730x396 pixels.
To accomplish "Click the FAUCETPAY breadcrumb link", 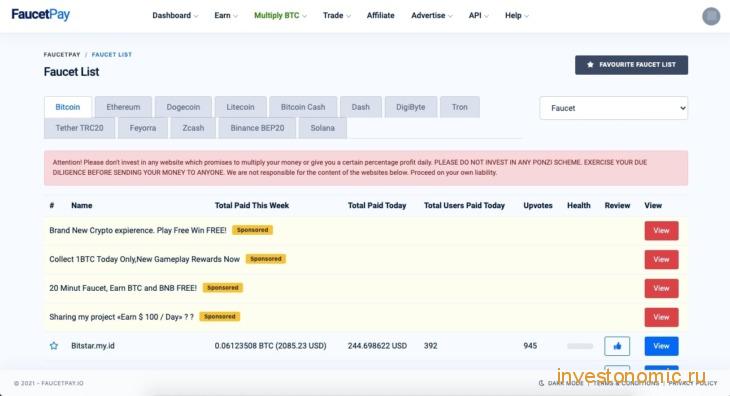I will click(62, 54).
